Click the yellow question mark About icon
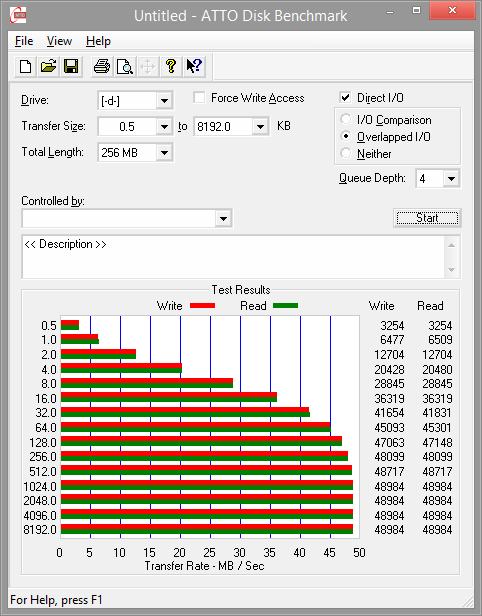Image resolution: width=482 pixels, height=616 pixels. [170, 66]
